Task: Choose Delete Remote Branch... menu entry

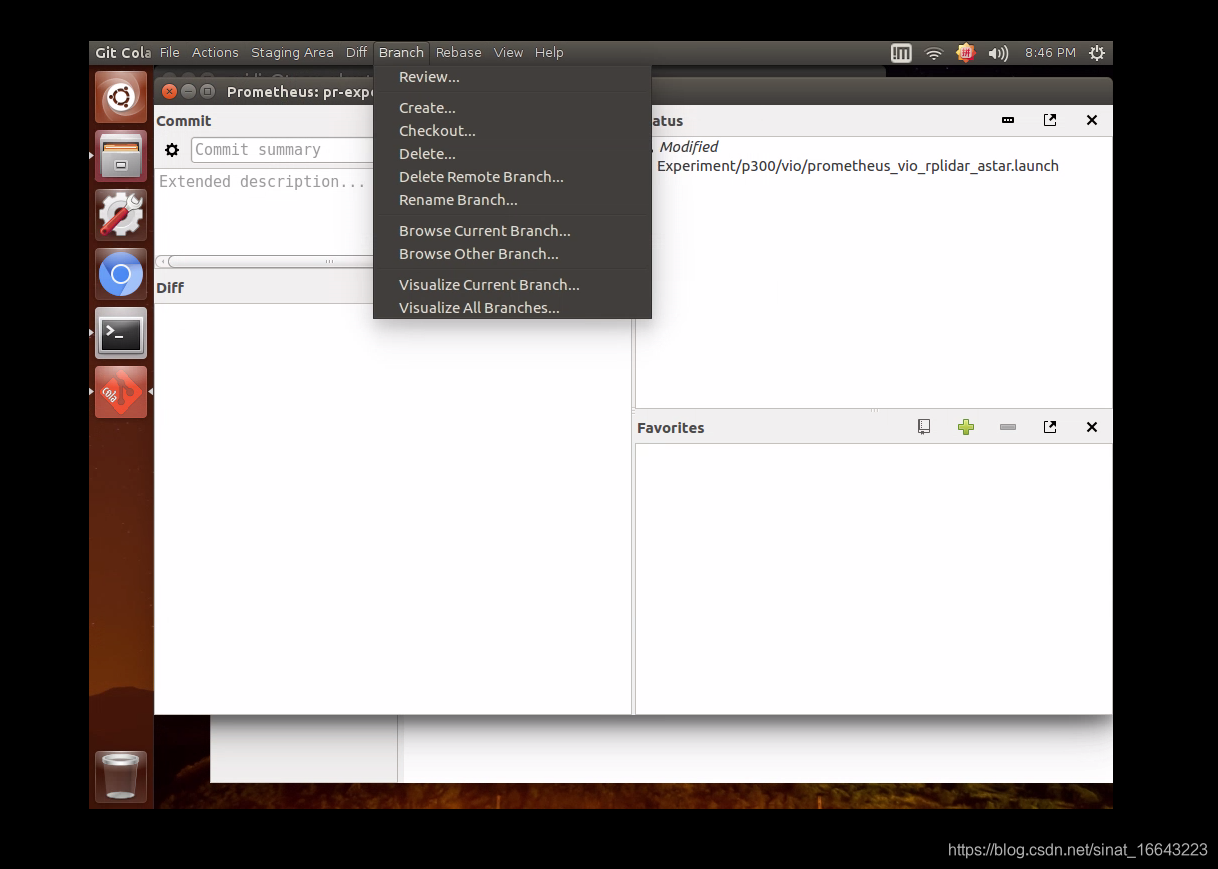Action: (512, 177)
